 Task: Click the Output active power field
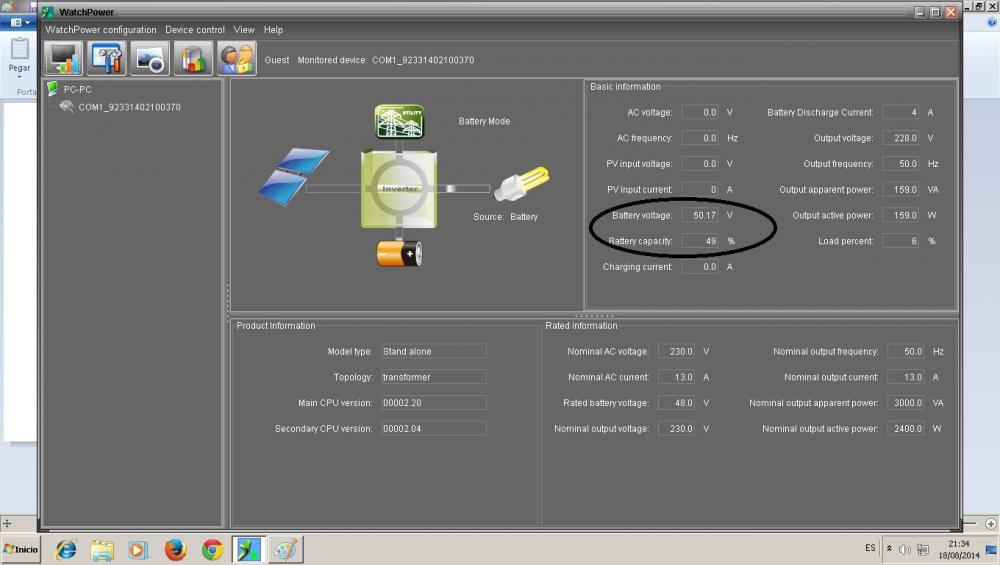point(901,216)
